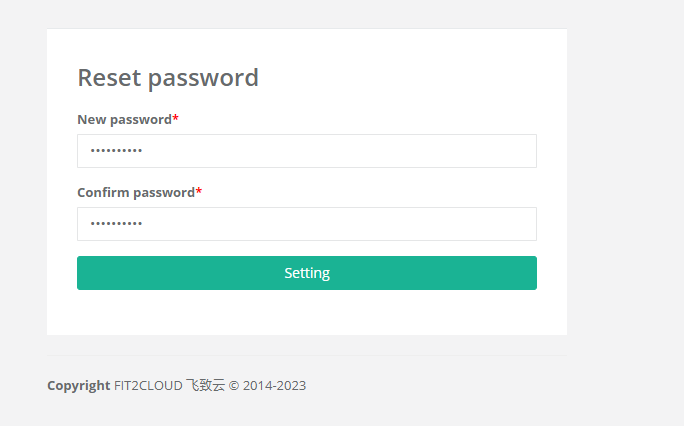Focus the New password input field
684x426 pixels.
[306, 151]
